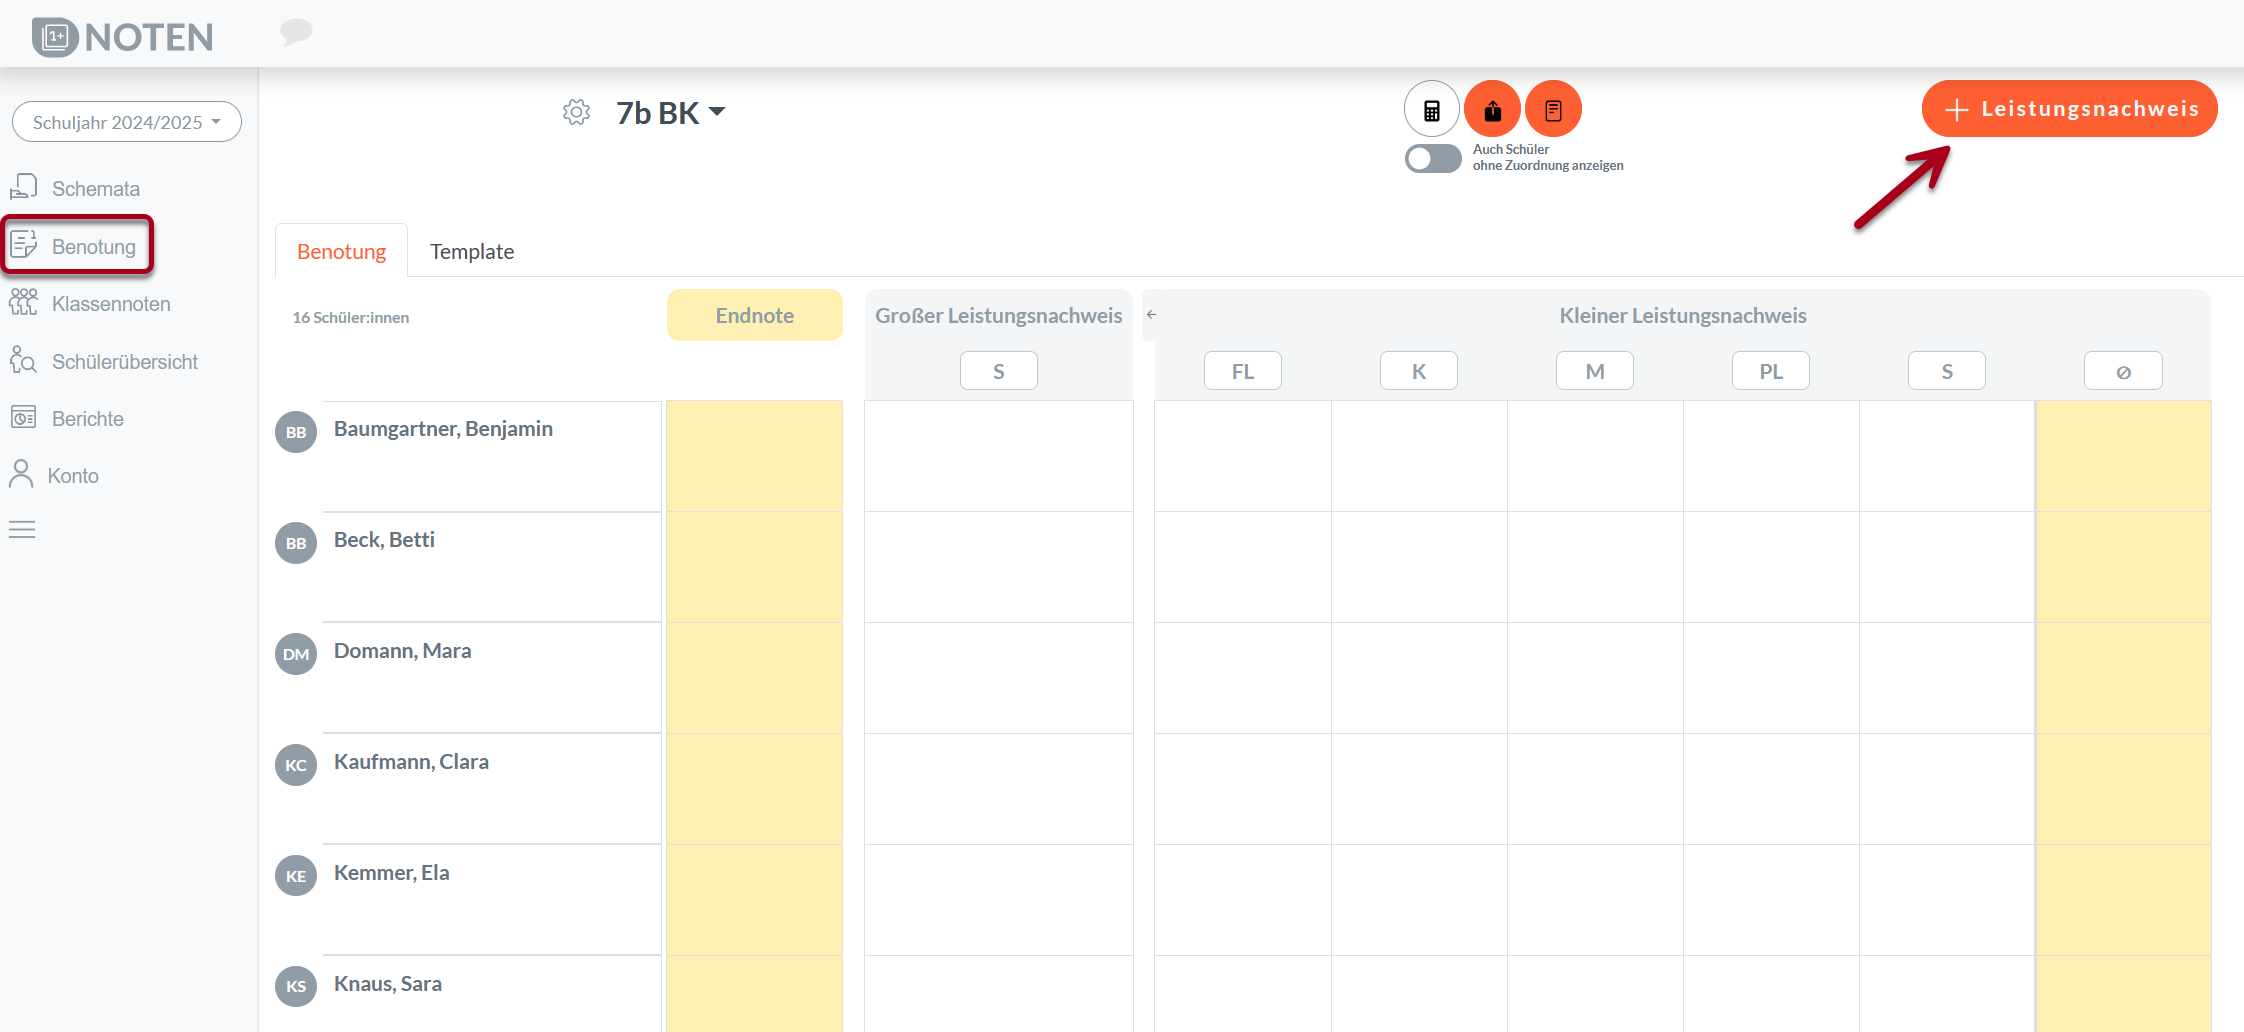Click the calculator icon button
This screenshot has width=2244, height=1032.
pos(1431,109)
